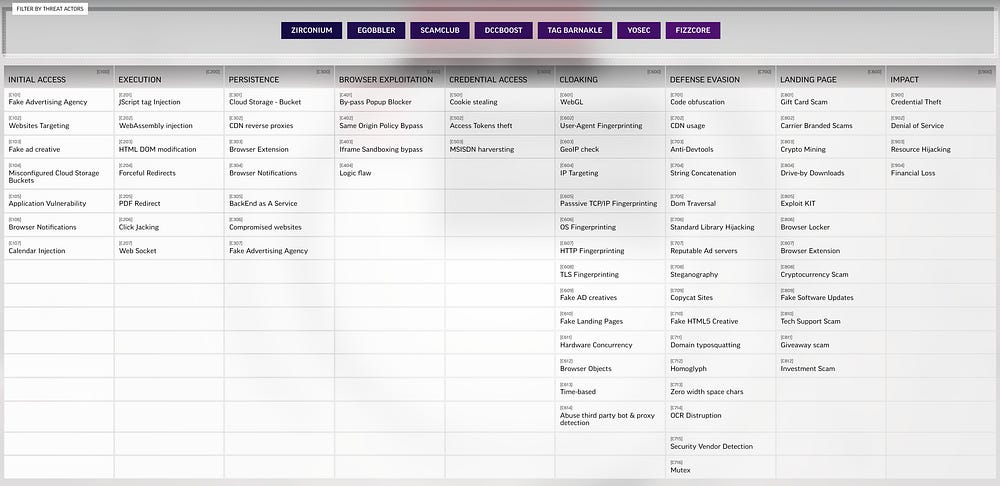This screenshot has width=1000, height=486.
Task: Select the WebGL cloaking technique
Action: (x=610, y=99)
